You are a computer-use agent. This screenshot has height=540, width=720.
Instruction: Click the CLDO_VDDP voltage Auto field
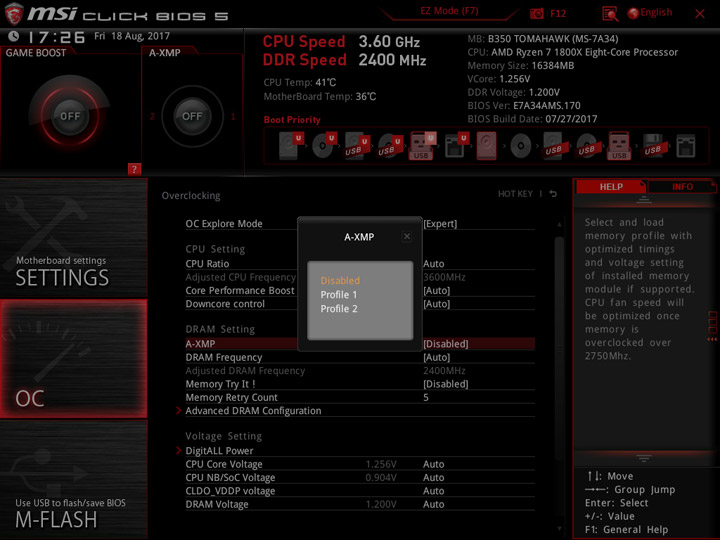coord(433,491)
